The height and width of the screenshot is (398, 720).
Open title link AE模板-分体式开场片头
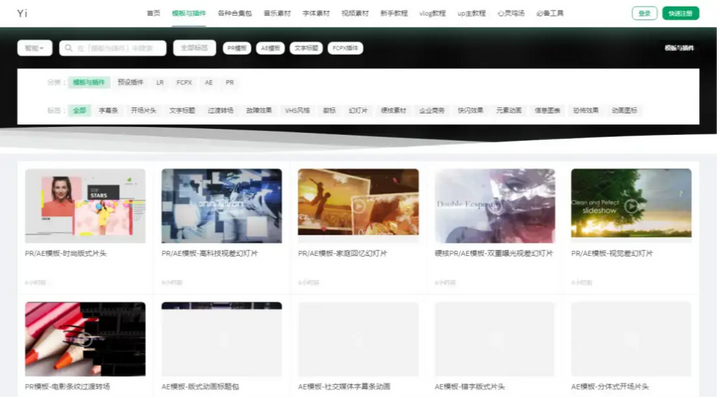point(610,387)
